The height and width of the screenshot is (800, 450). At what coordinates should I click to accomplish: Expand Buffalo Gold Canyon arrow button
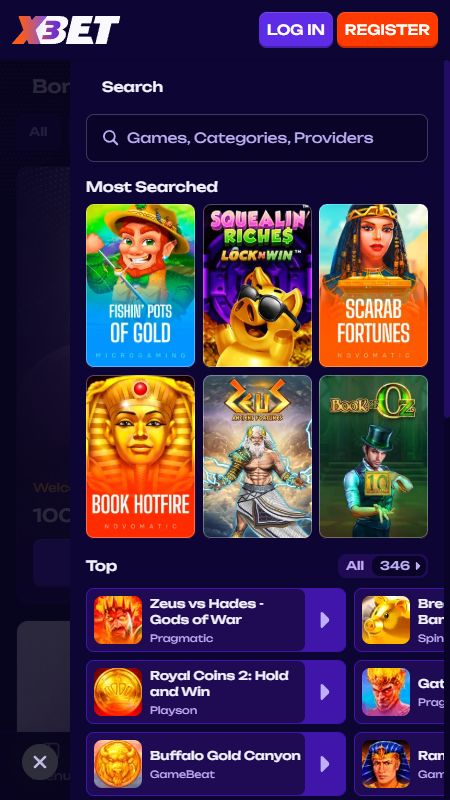pos(325,764)
